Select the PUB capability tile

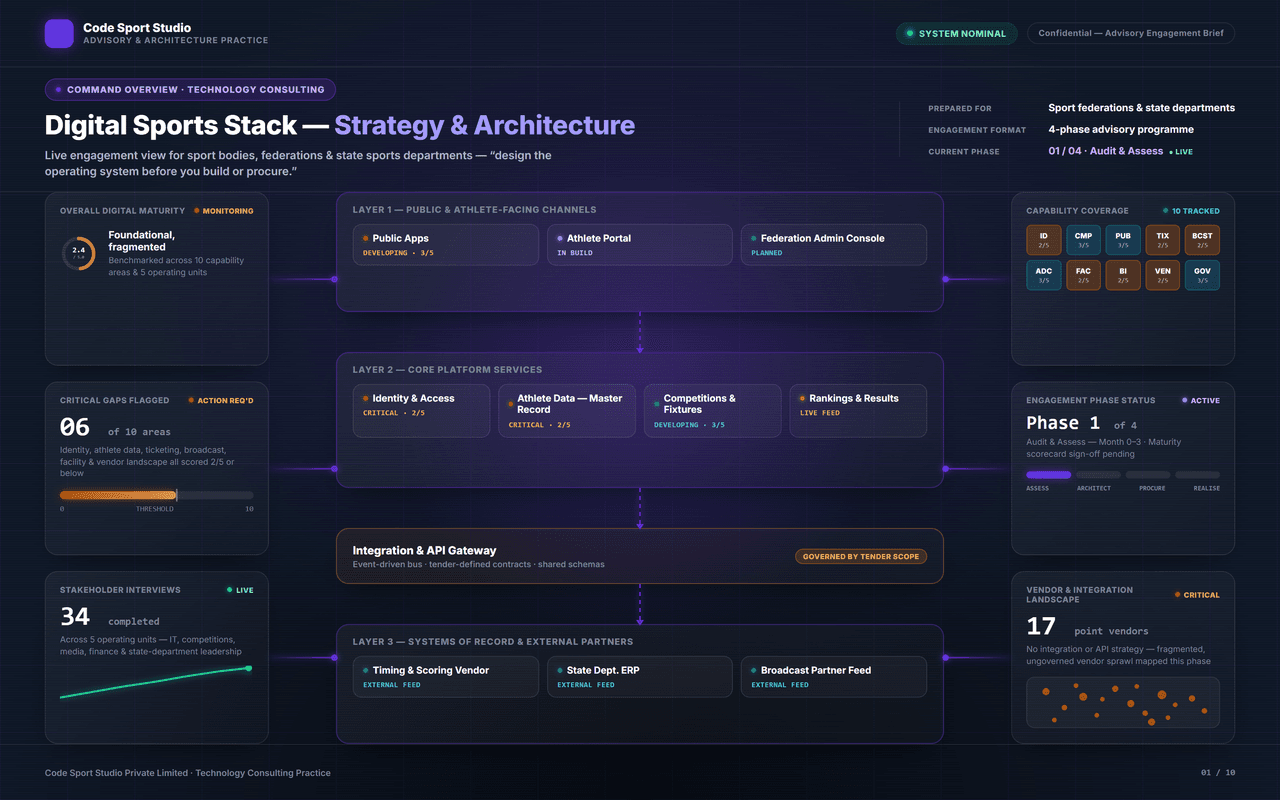tap(1123, 240)
